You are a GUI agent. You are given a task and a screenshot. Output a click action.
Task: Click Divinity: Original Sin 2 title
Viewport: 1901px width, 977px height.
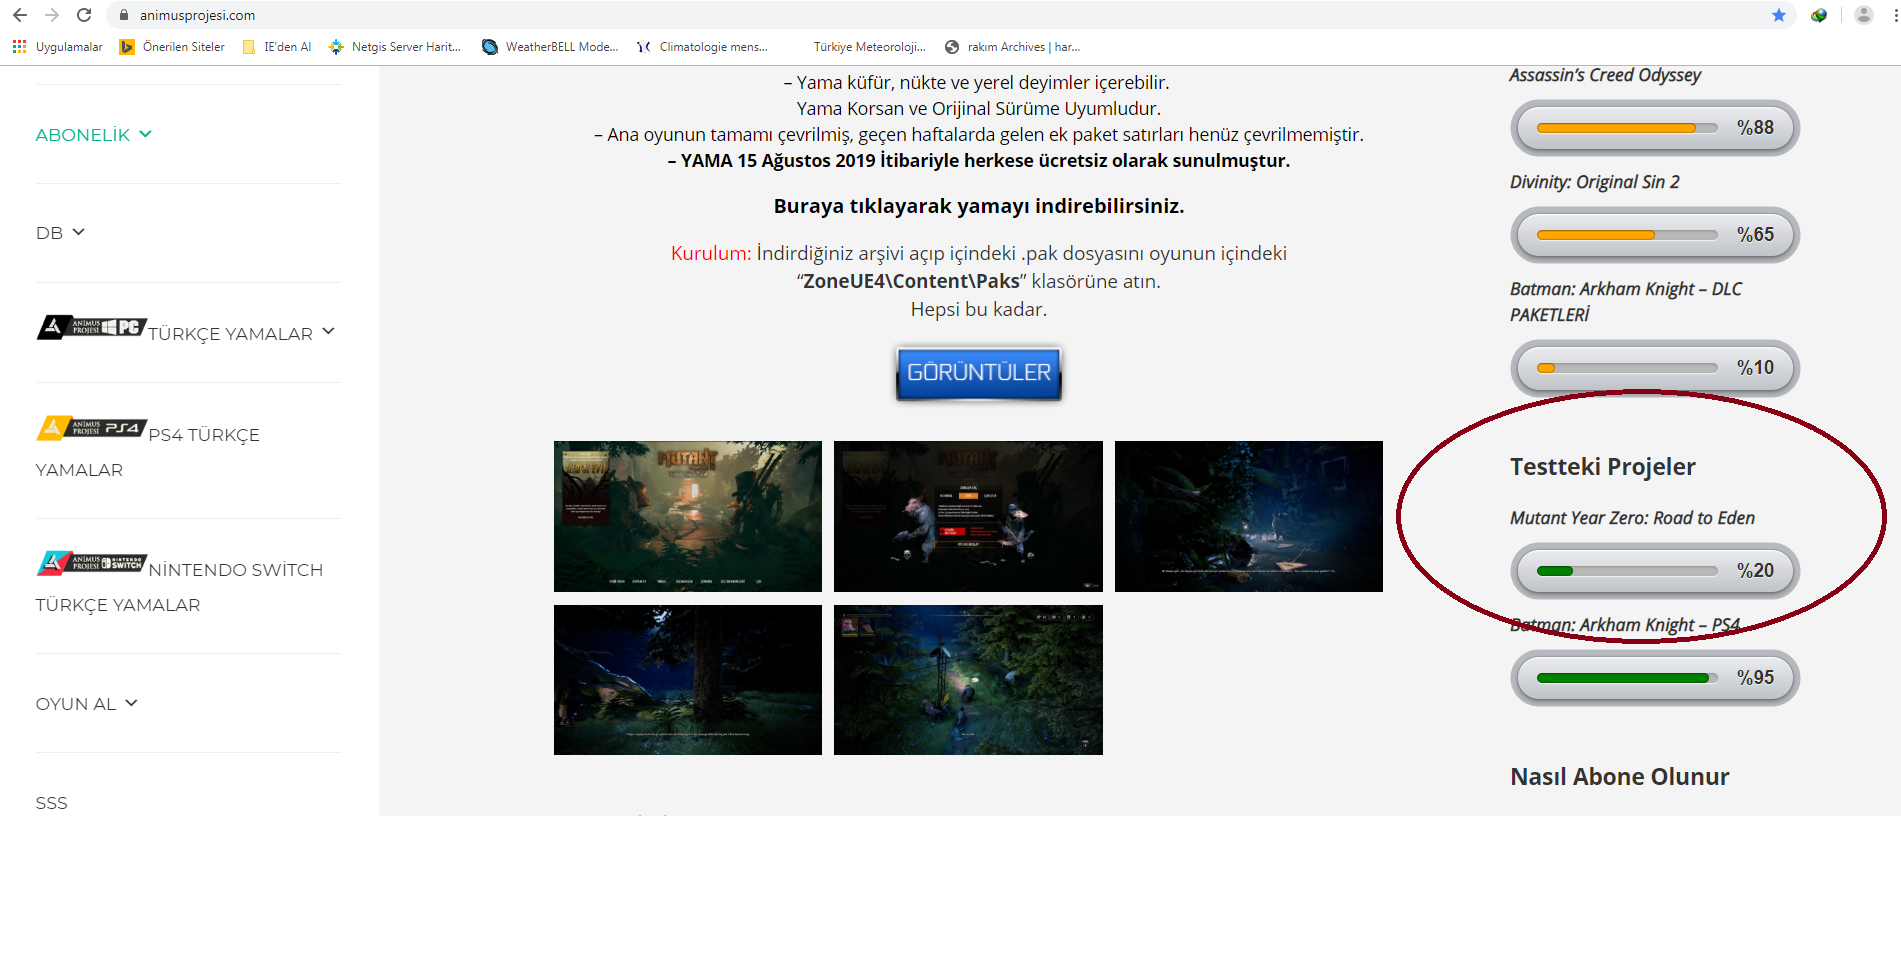1595,182
